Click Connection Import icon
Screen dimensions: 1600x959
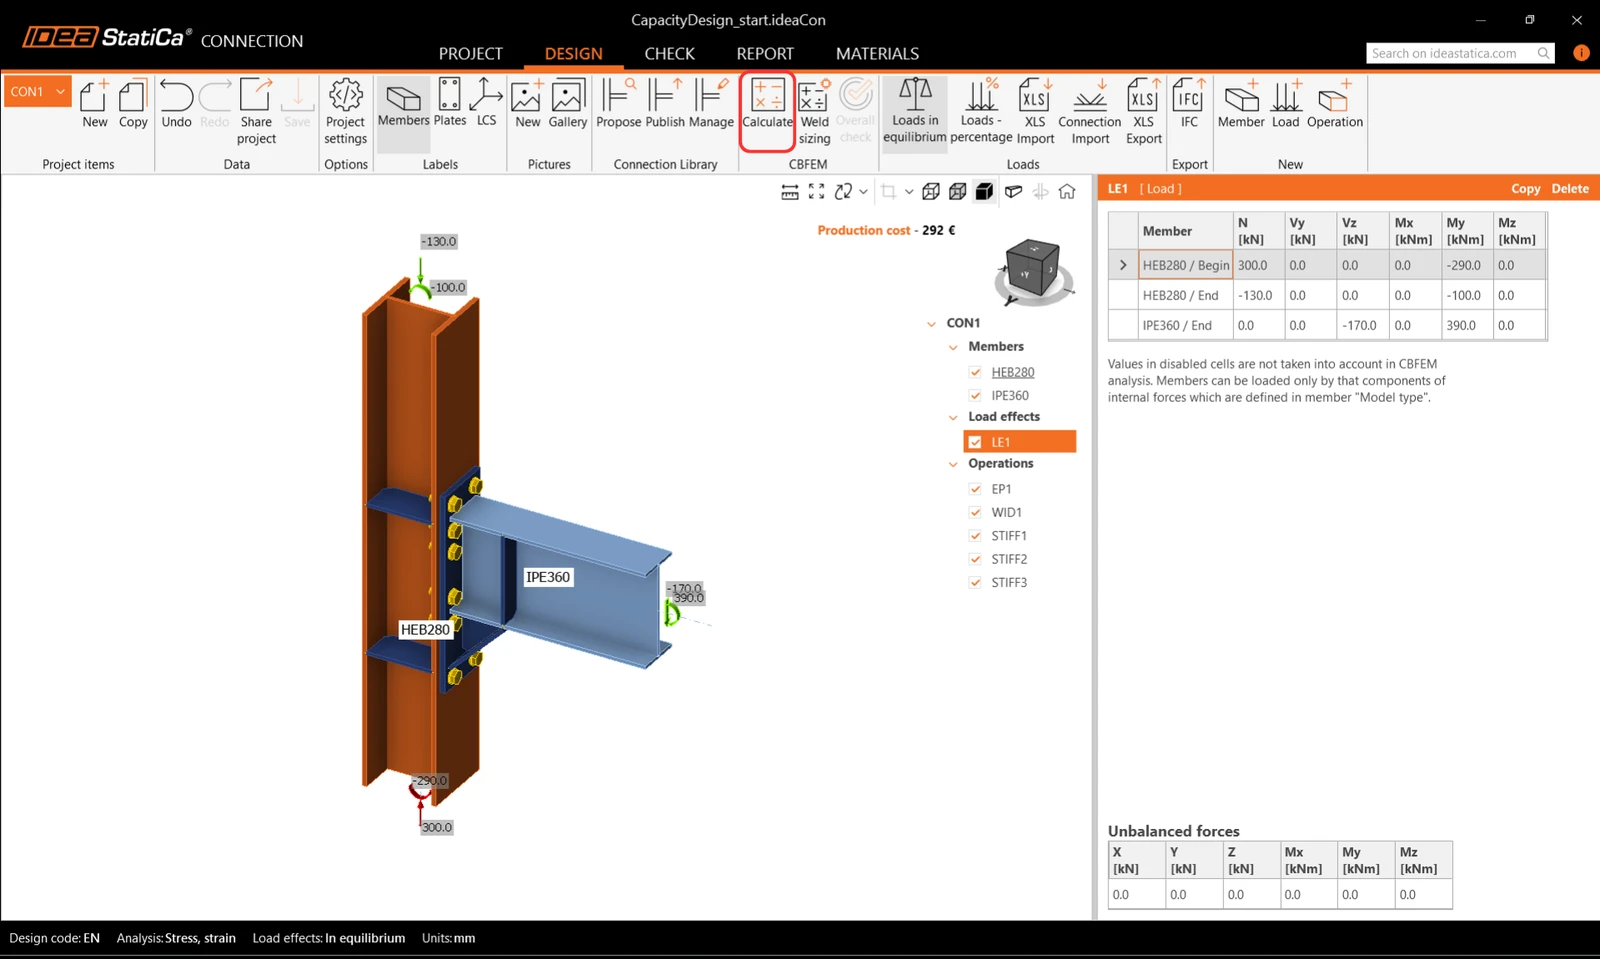tap(1090, 110)
